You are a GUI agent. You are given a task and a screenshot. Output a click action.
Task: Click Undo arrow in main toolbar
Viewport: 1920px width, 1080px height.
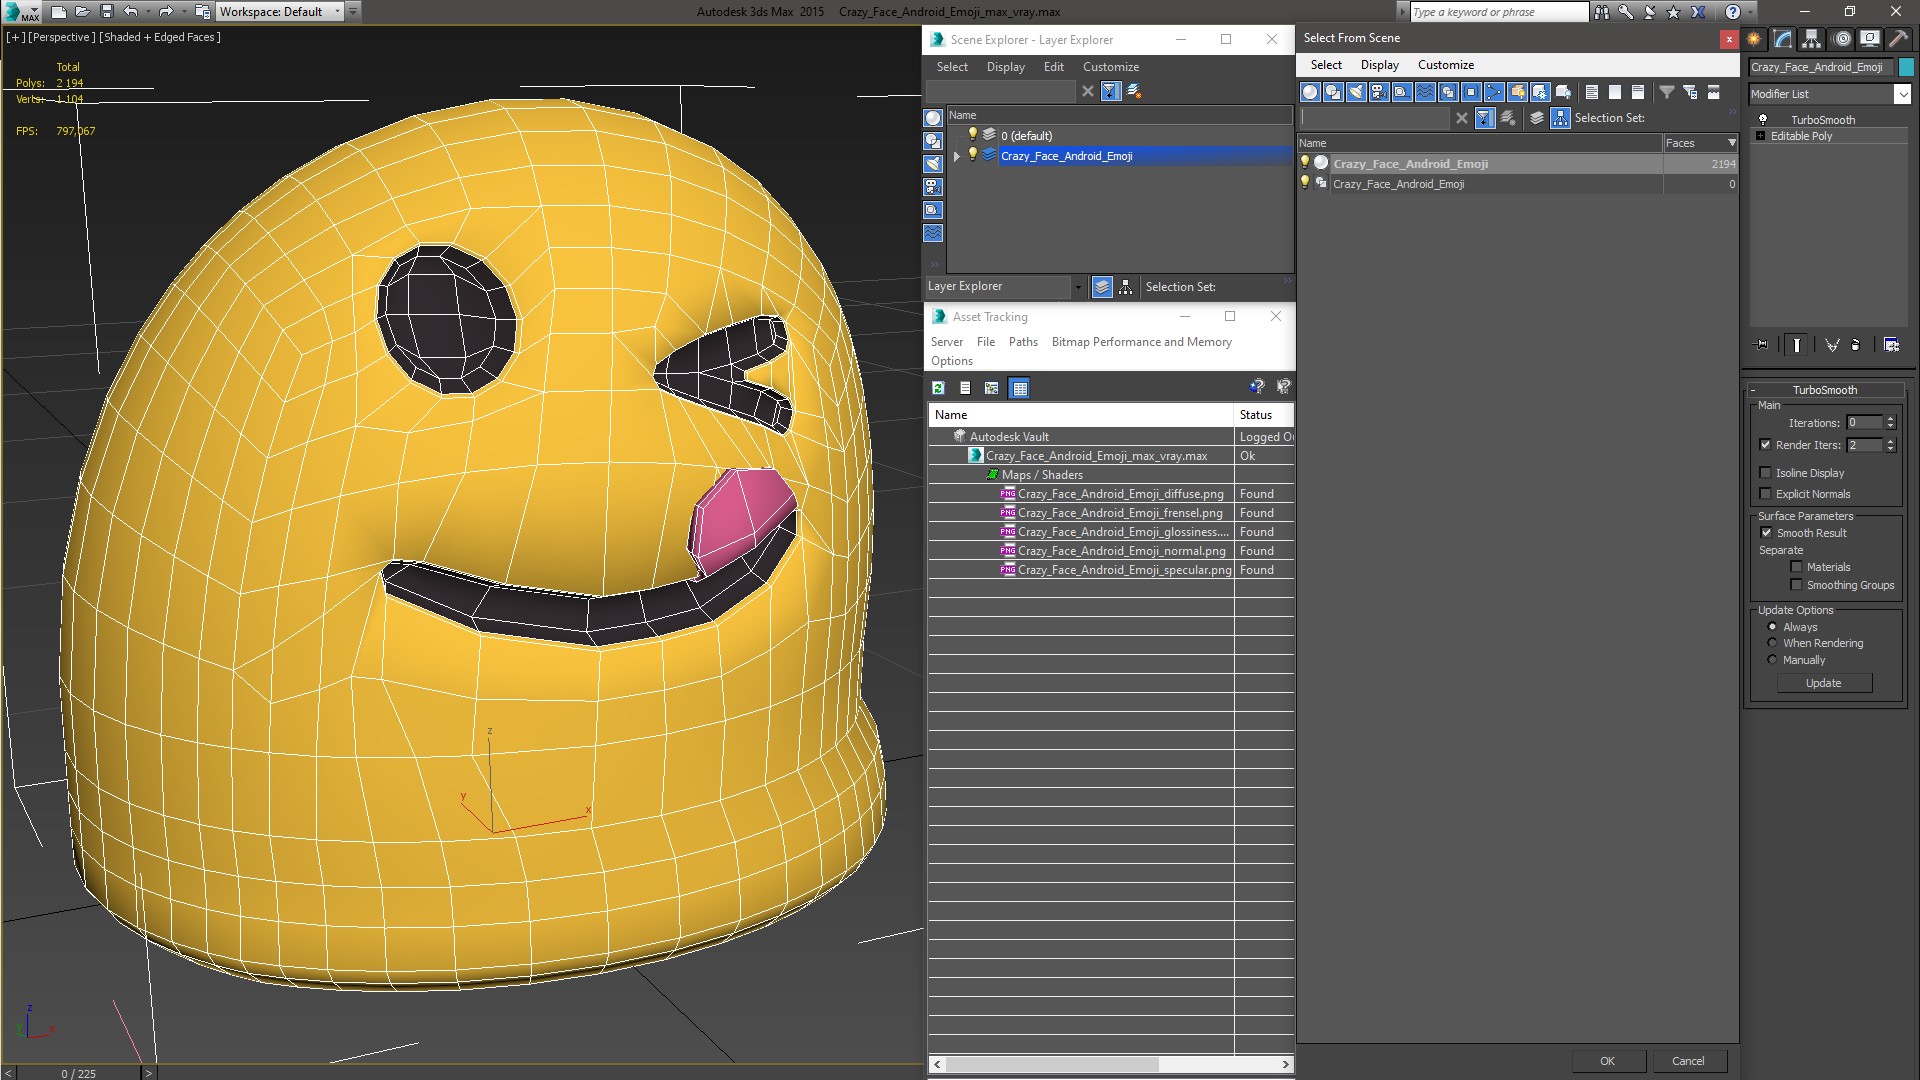130,12
